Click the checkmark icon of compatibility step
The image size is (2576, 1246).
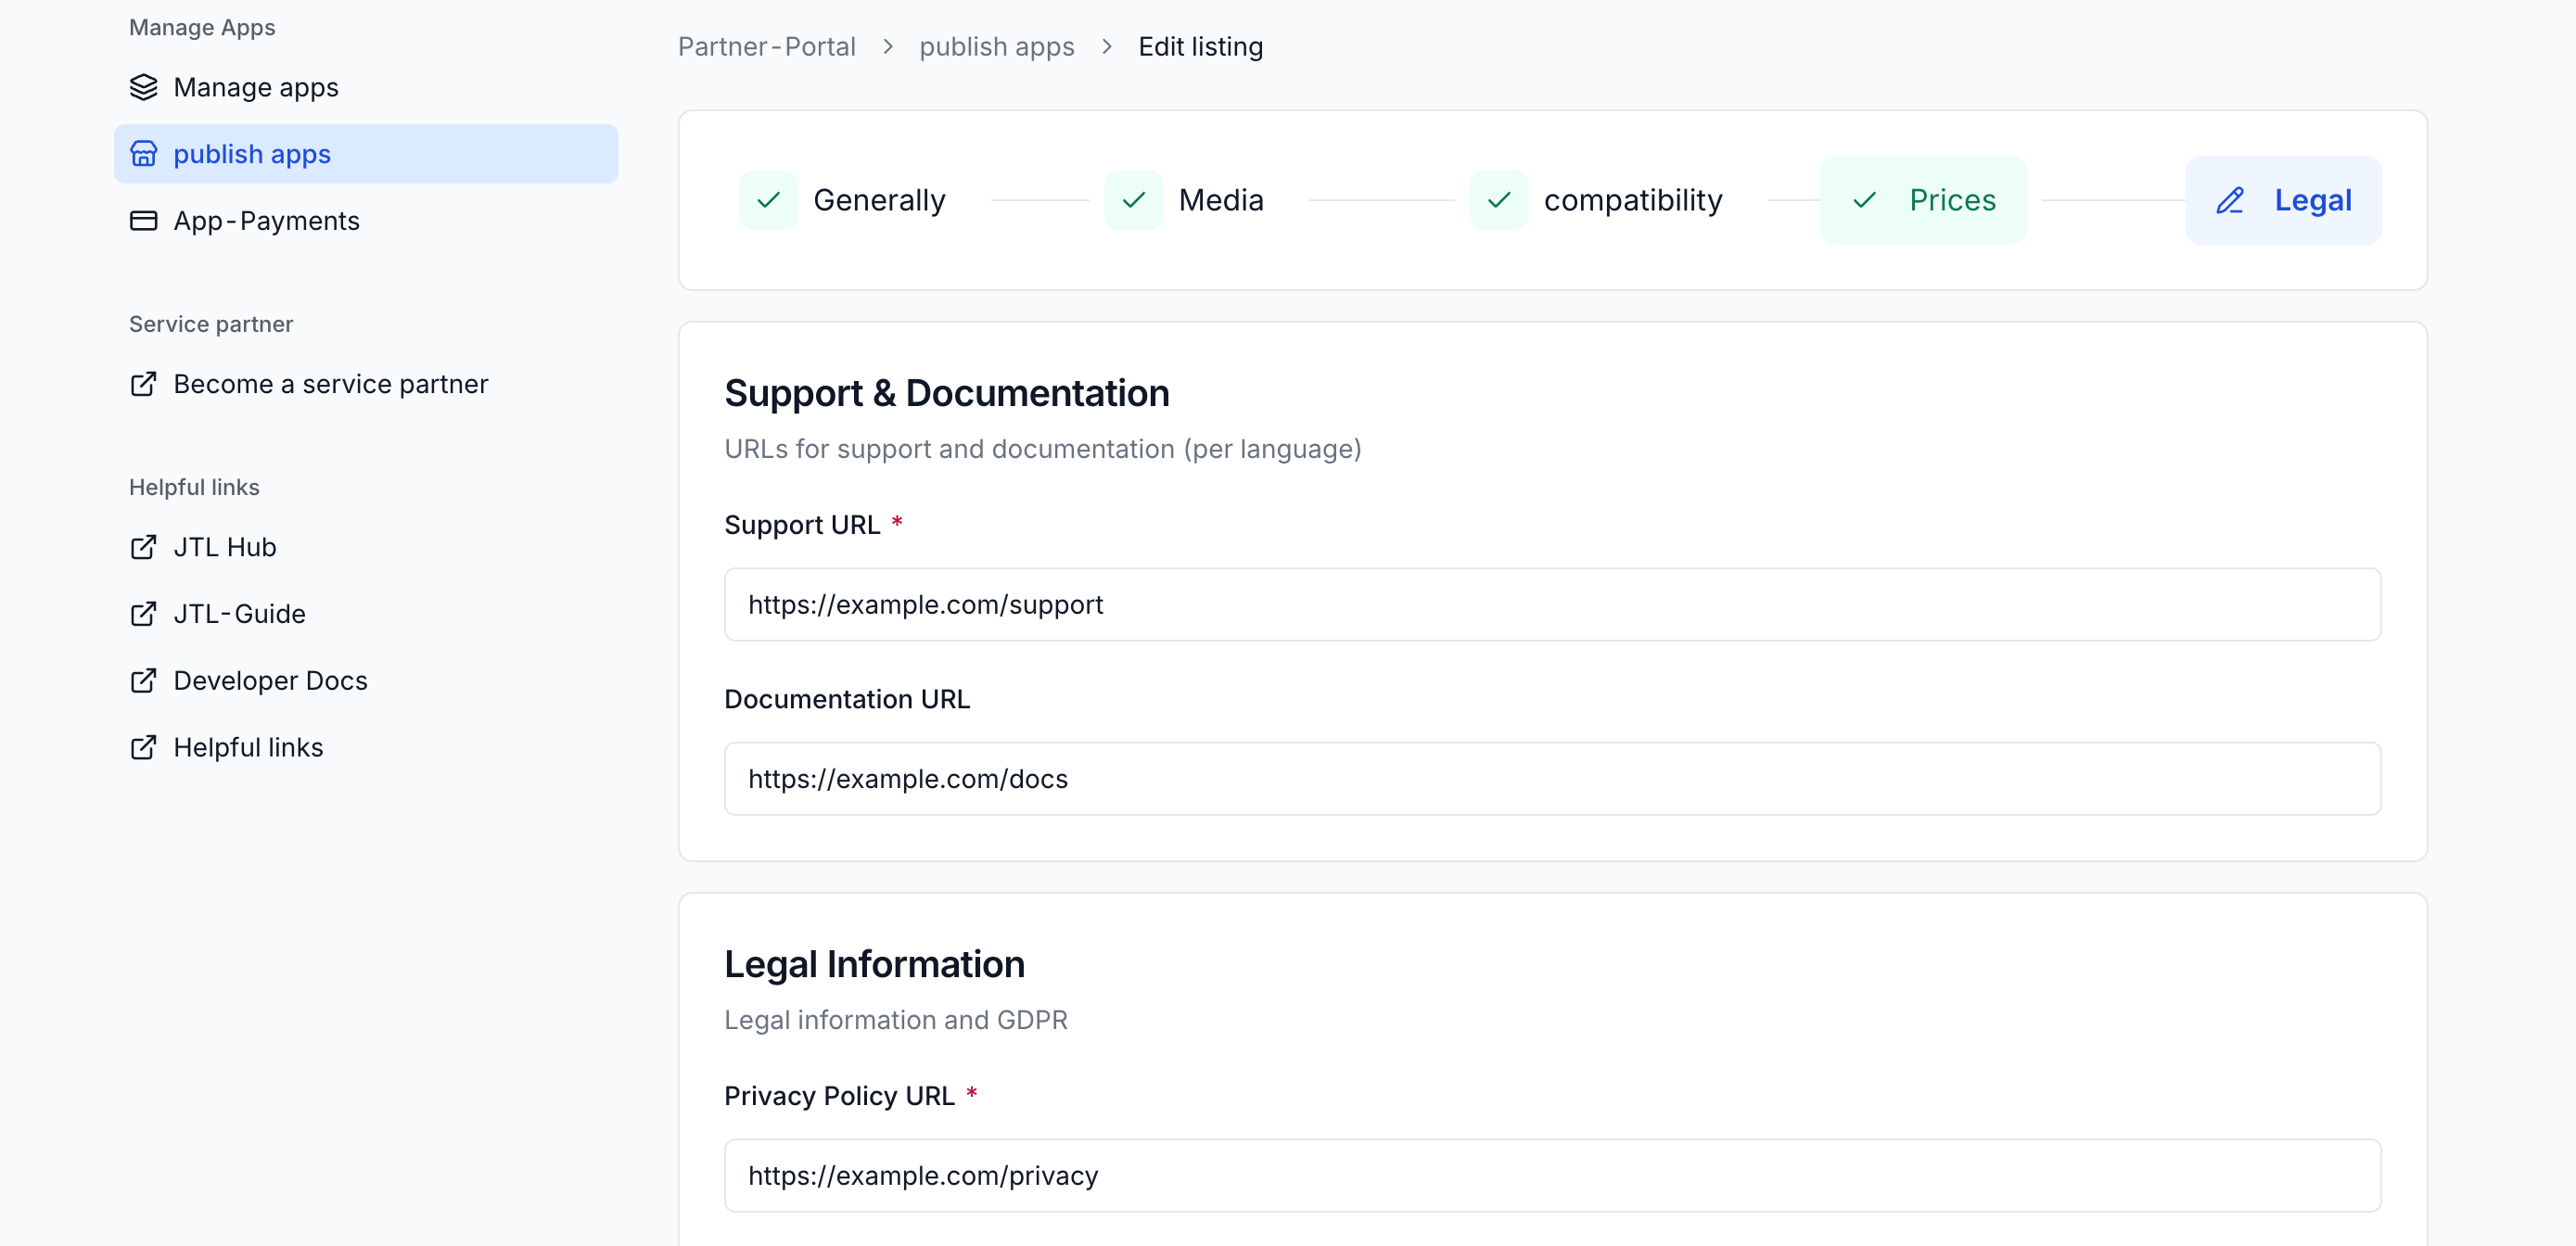(1499, 200)
